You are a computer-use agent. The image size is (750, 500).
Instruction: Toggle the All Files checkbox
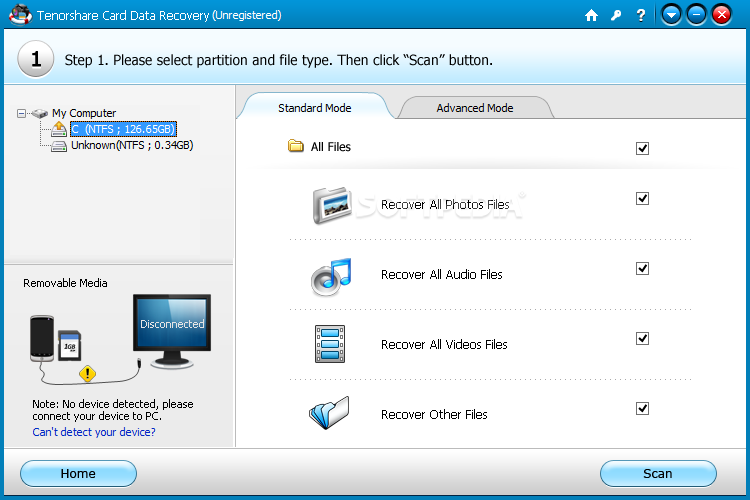(x=642, y=148)
